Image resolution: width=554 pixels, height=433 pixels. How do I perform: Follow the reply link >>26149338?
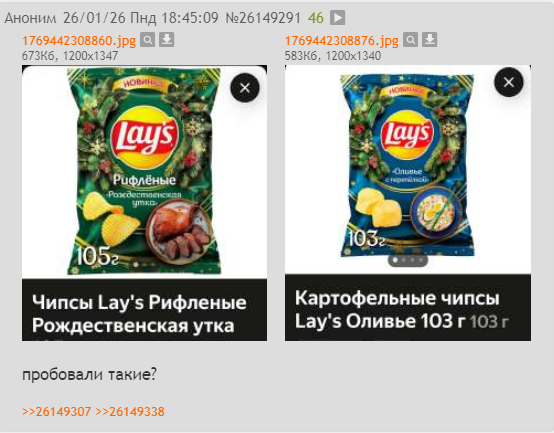pos(130,411)
